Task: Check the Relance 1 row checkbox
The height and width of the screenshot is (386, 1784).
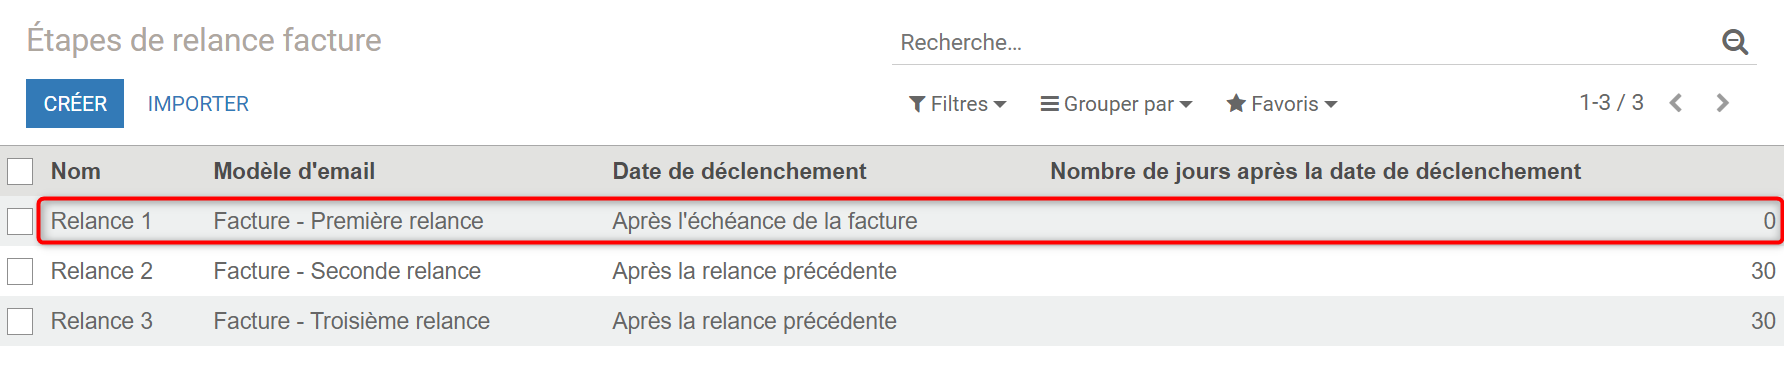Action: click(x=20, y=221)
